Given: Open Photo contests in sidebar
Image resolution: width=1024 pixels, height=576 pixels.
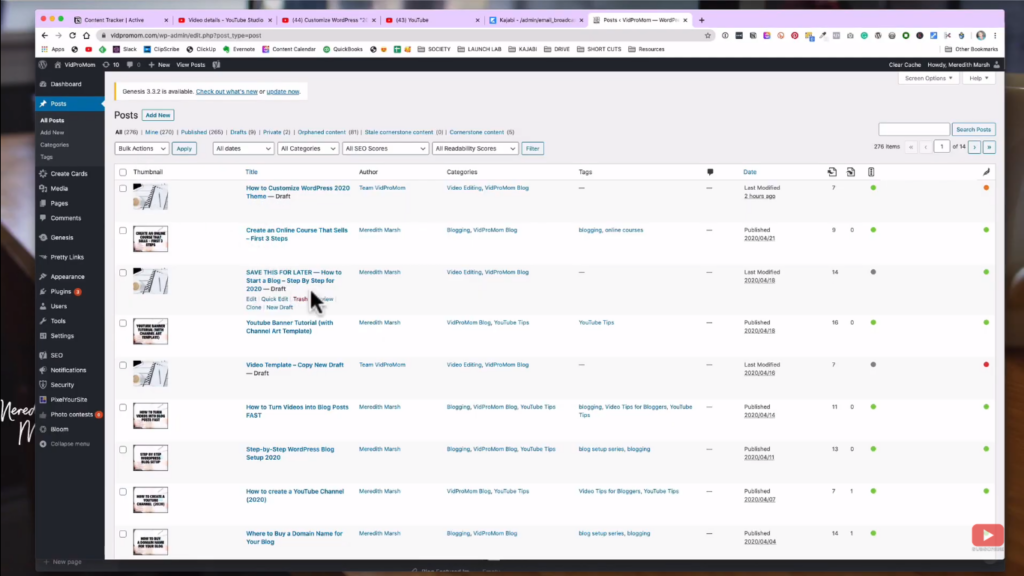Looking at the screenshot, I should [71, 415].
